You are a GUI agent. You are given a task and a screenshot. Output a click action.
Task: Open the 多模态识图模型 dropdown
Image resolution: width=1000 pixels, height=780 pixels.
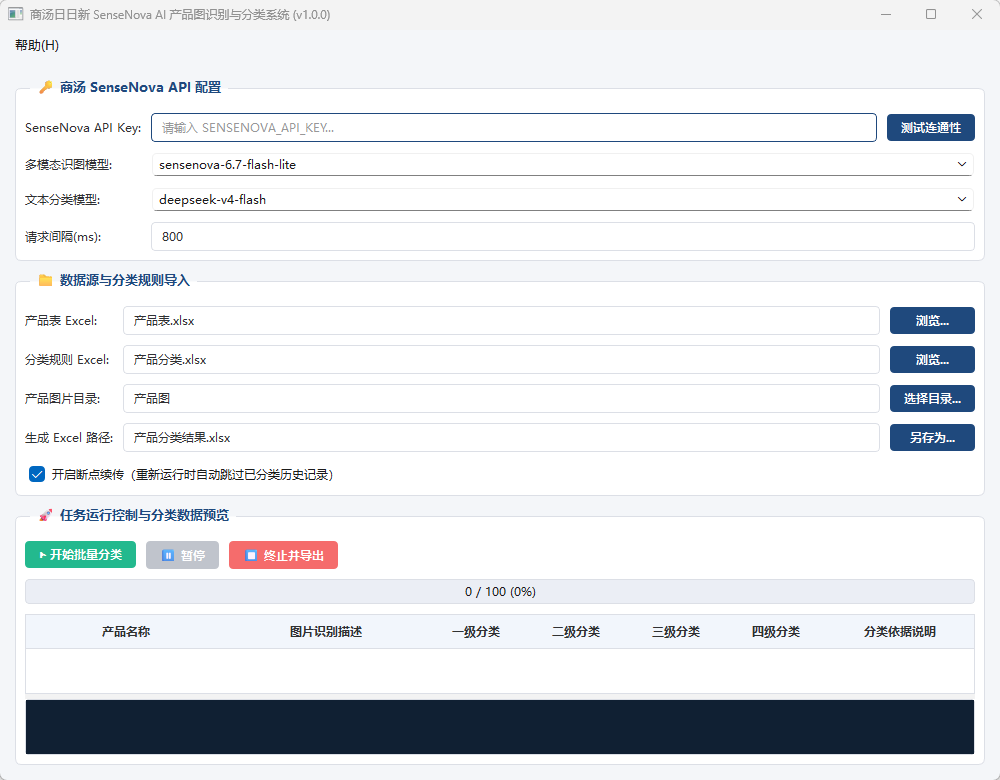562,165
